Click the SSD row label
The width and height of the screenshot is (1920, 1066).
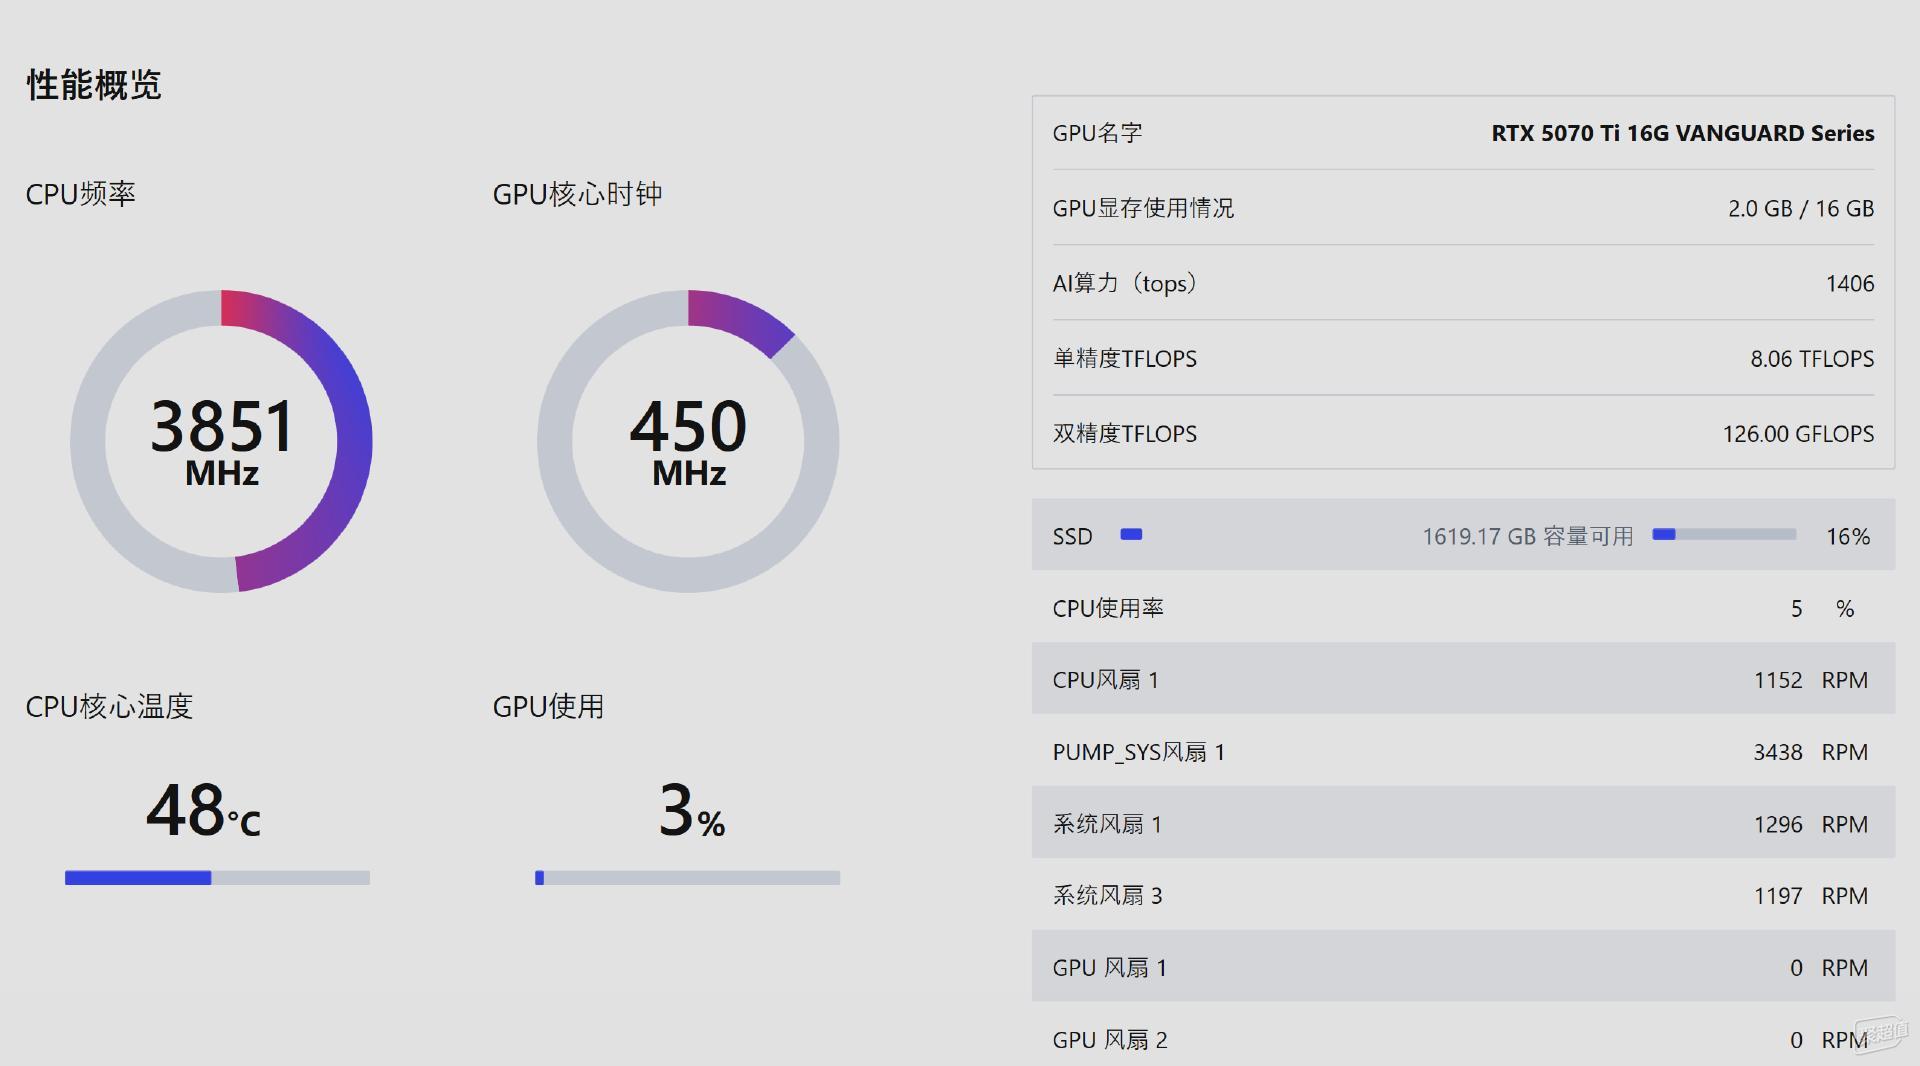1072,536
